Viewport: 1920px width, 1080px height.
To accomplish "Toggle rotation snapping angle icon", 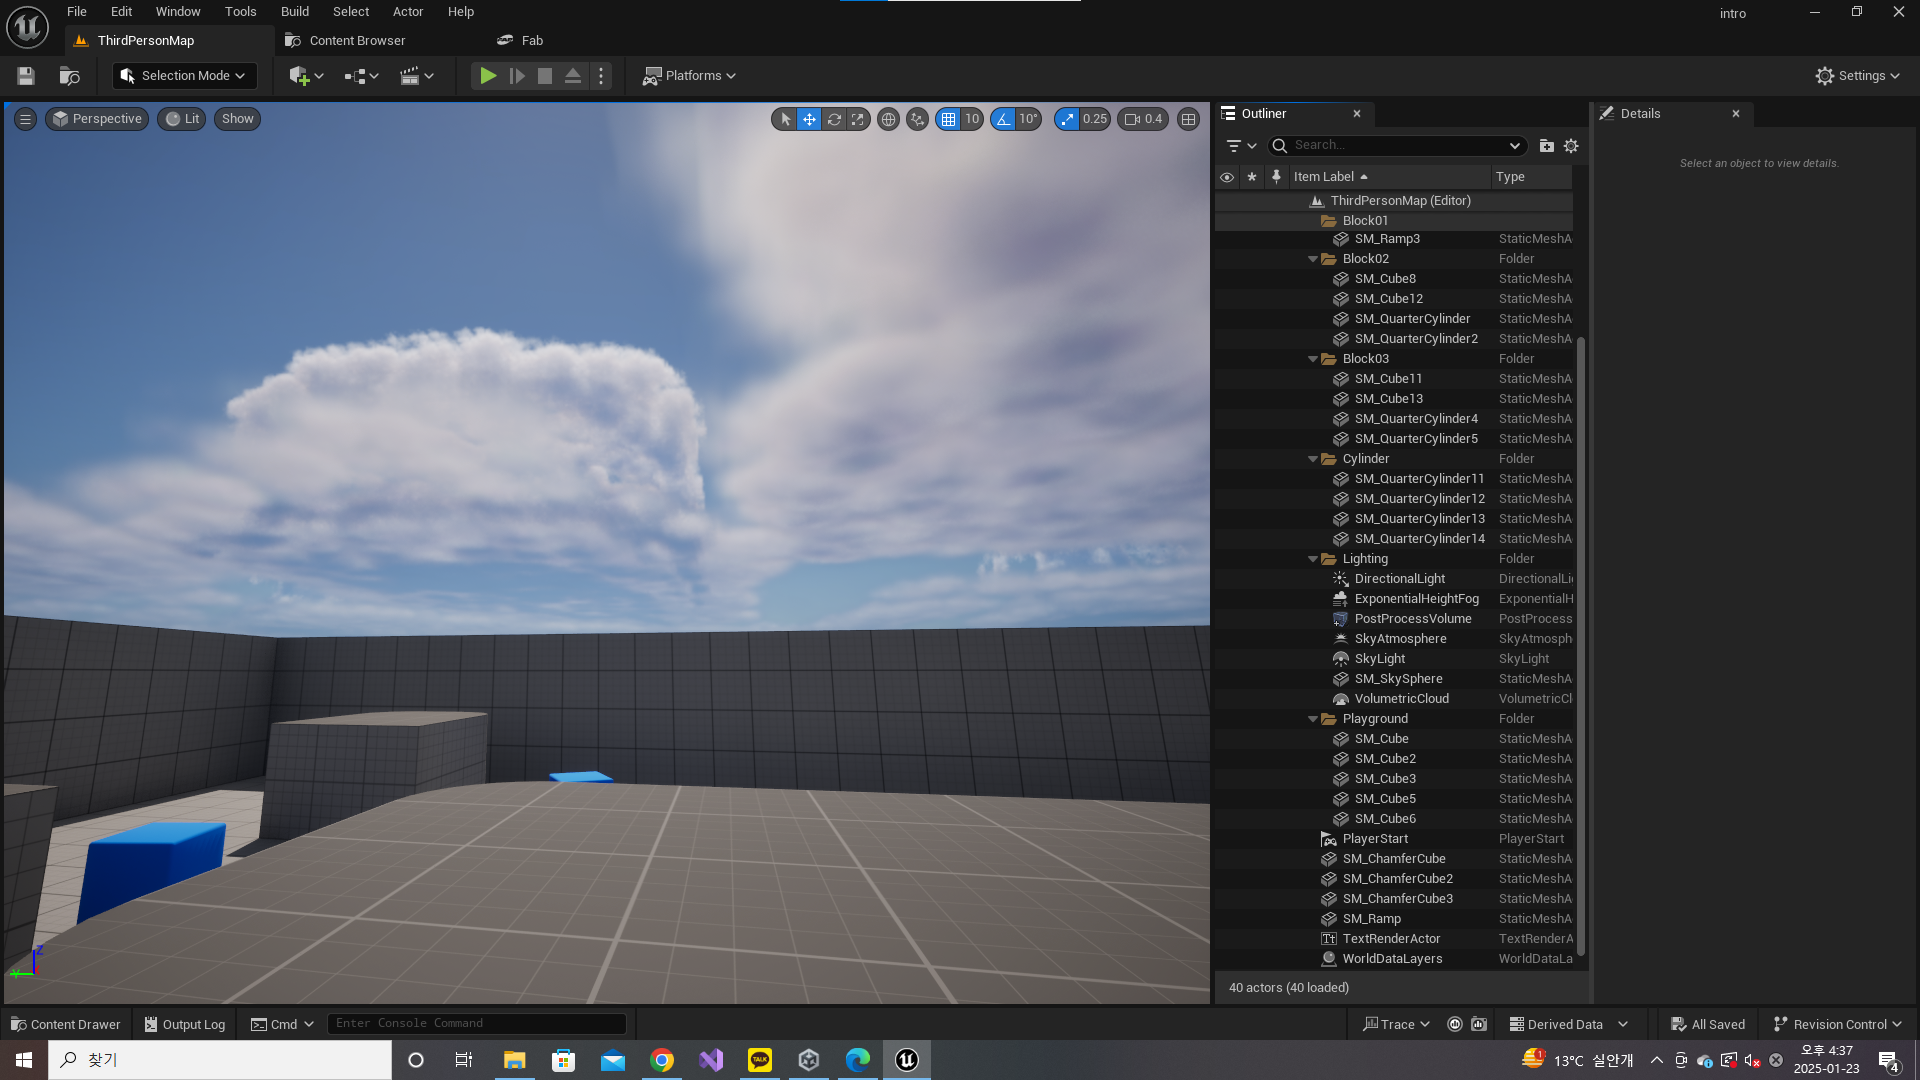I will [x=1003, y=119].
